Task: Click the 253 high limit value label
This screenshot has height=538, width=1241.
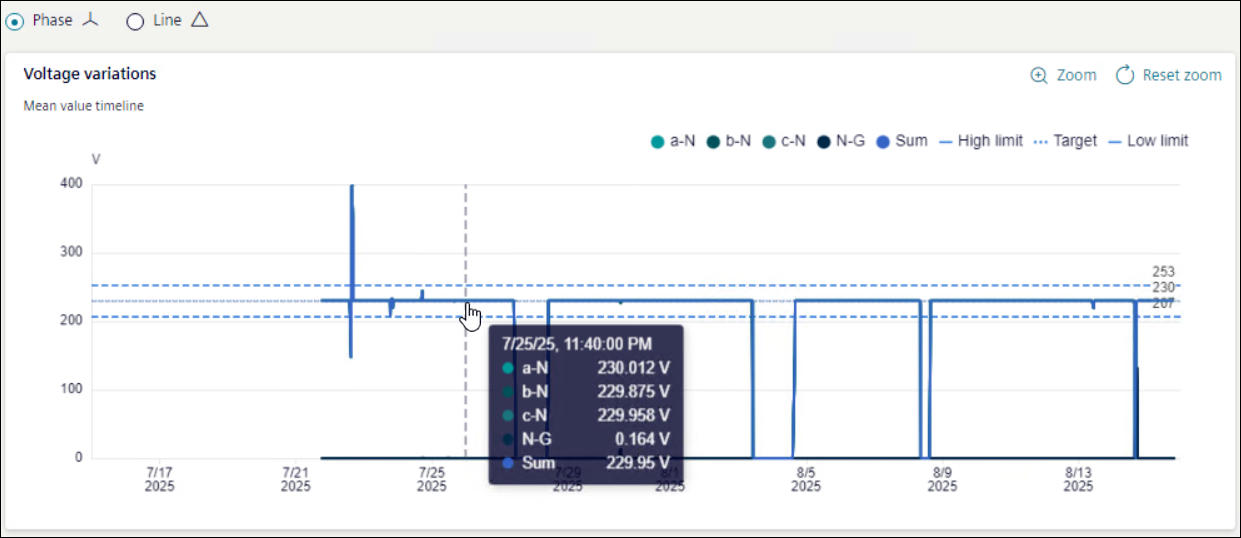Action: click(1163, 271)
